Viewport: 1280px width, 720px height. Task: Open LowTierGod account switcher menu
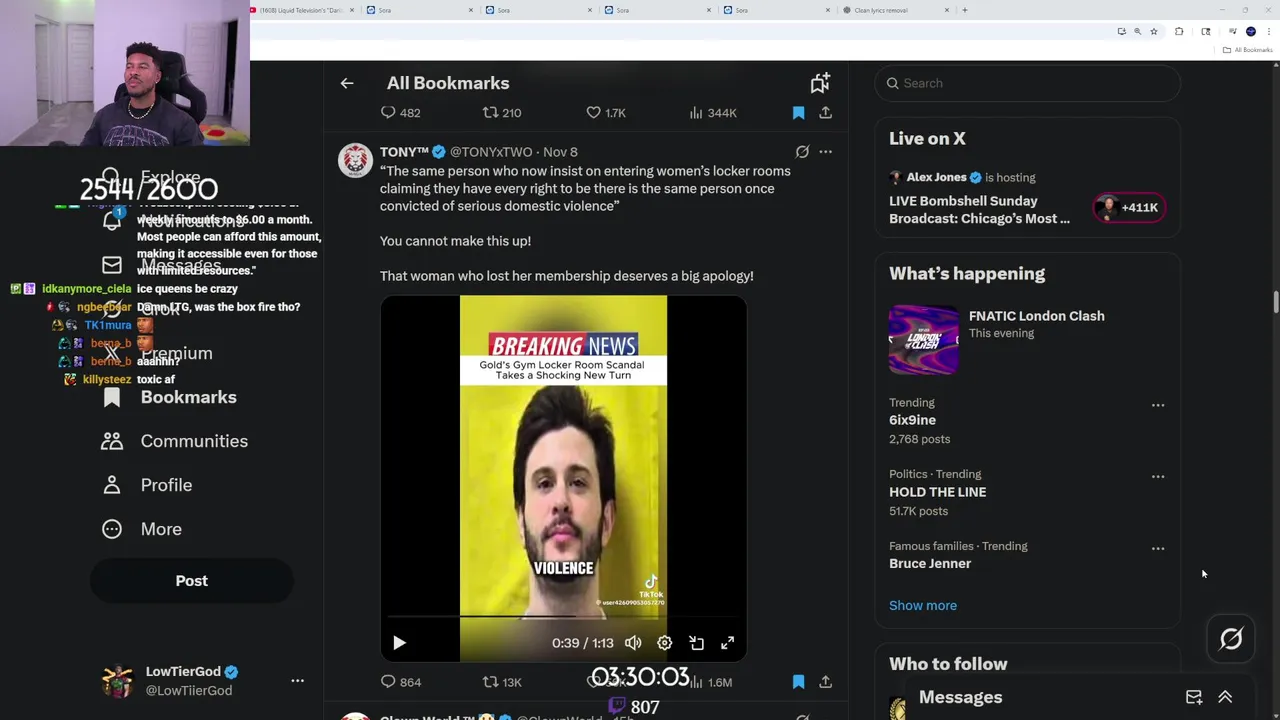[297, 680]
